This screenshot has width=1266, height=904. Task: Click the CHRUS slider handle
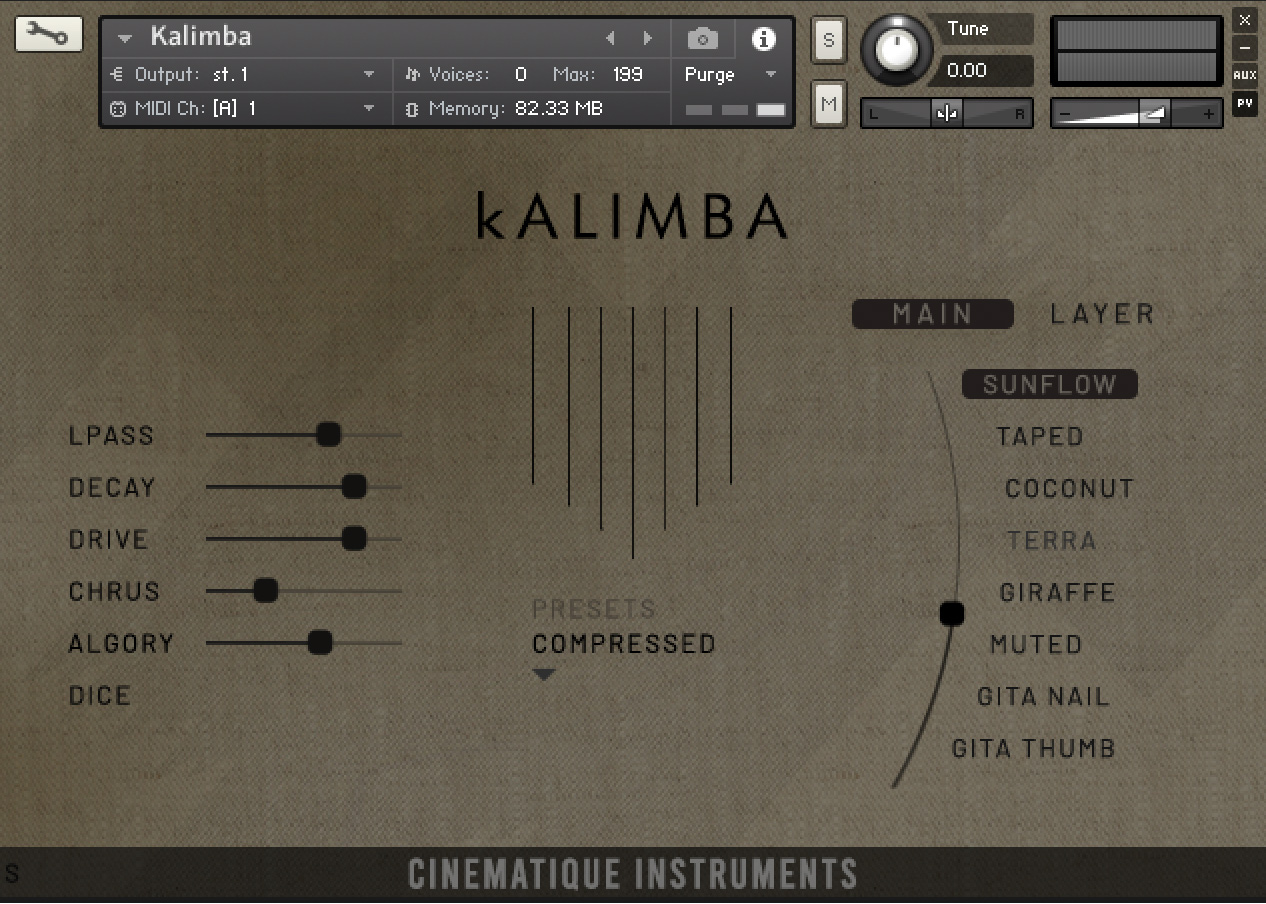pos(265,591)
